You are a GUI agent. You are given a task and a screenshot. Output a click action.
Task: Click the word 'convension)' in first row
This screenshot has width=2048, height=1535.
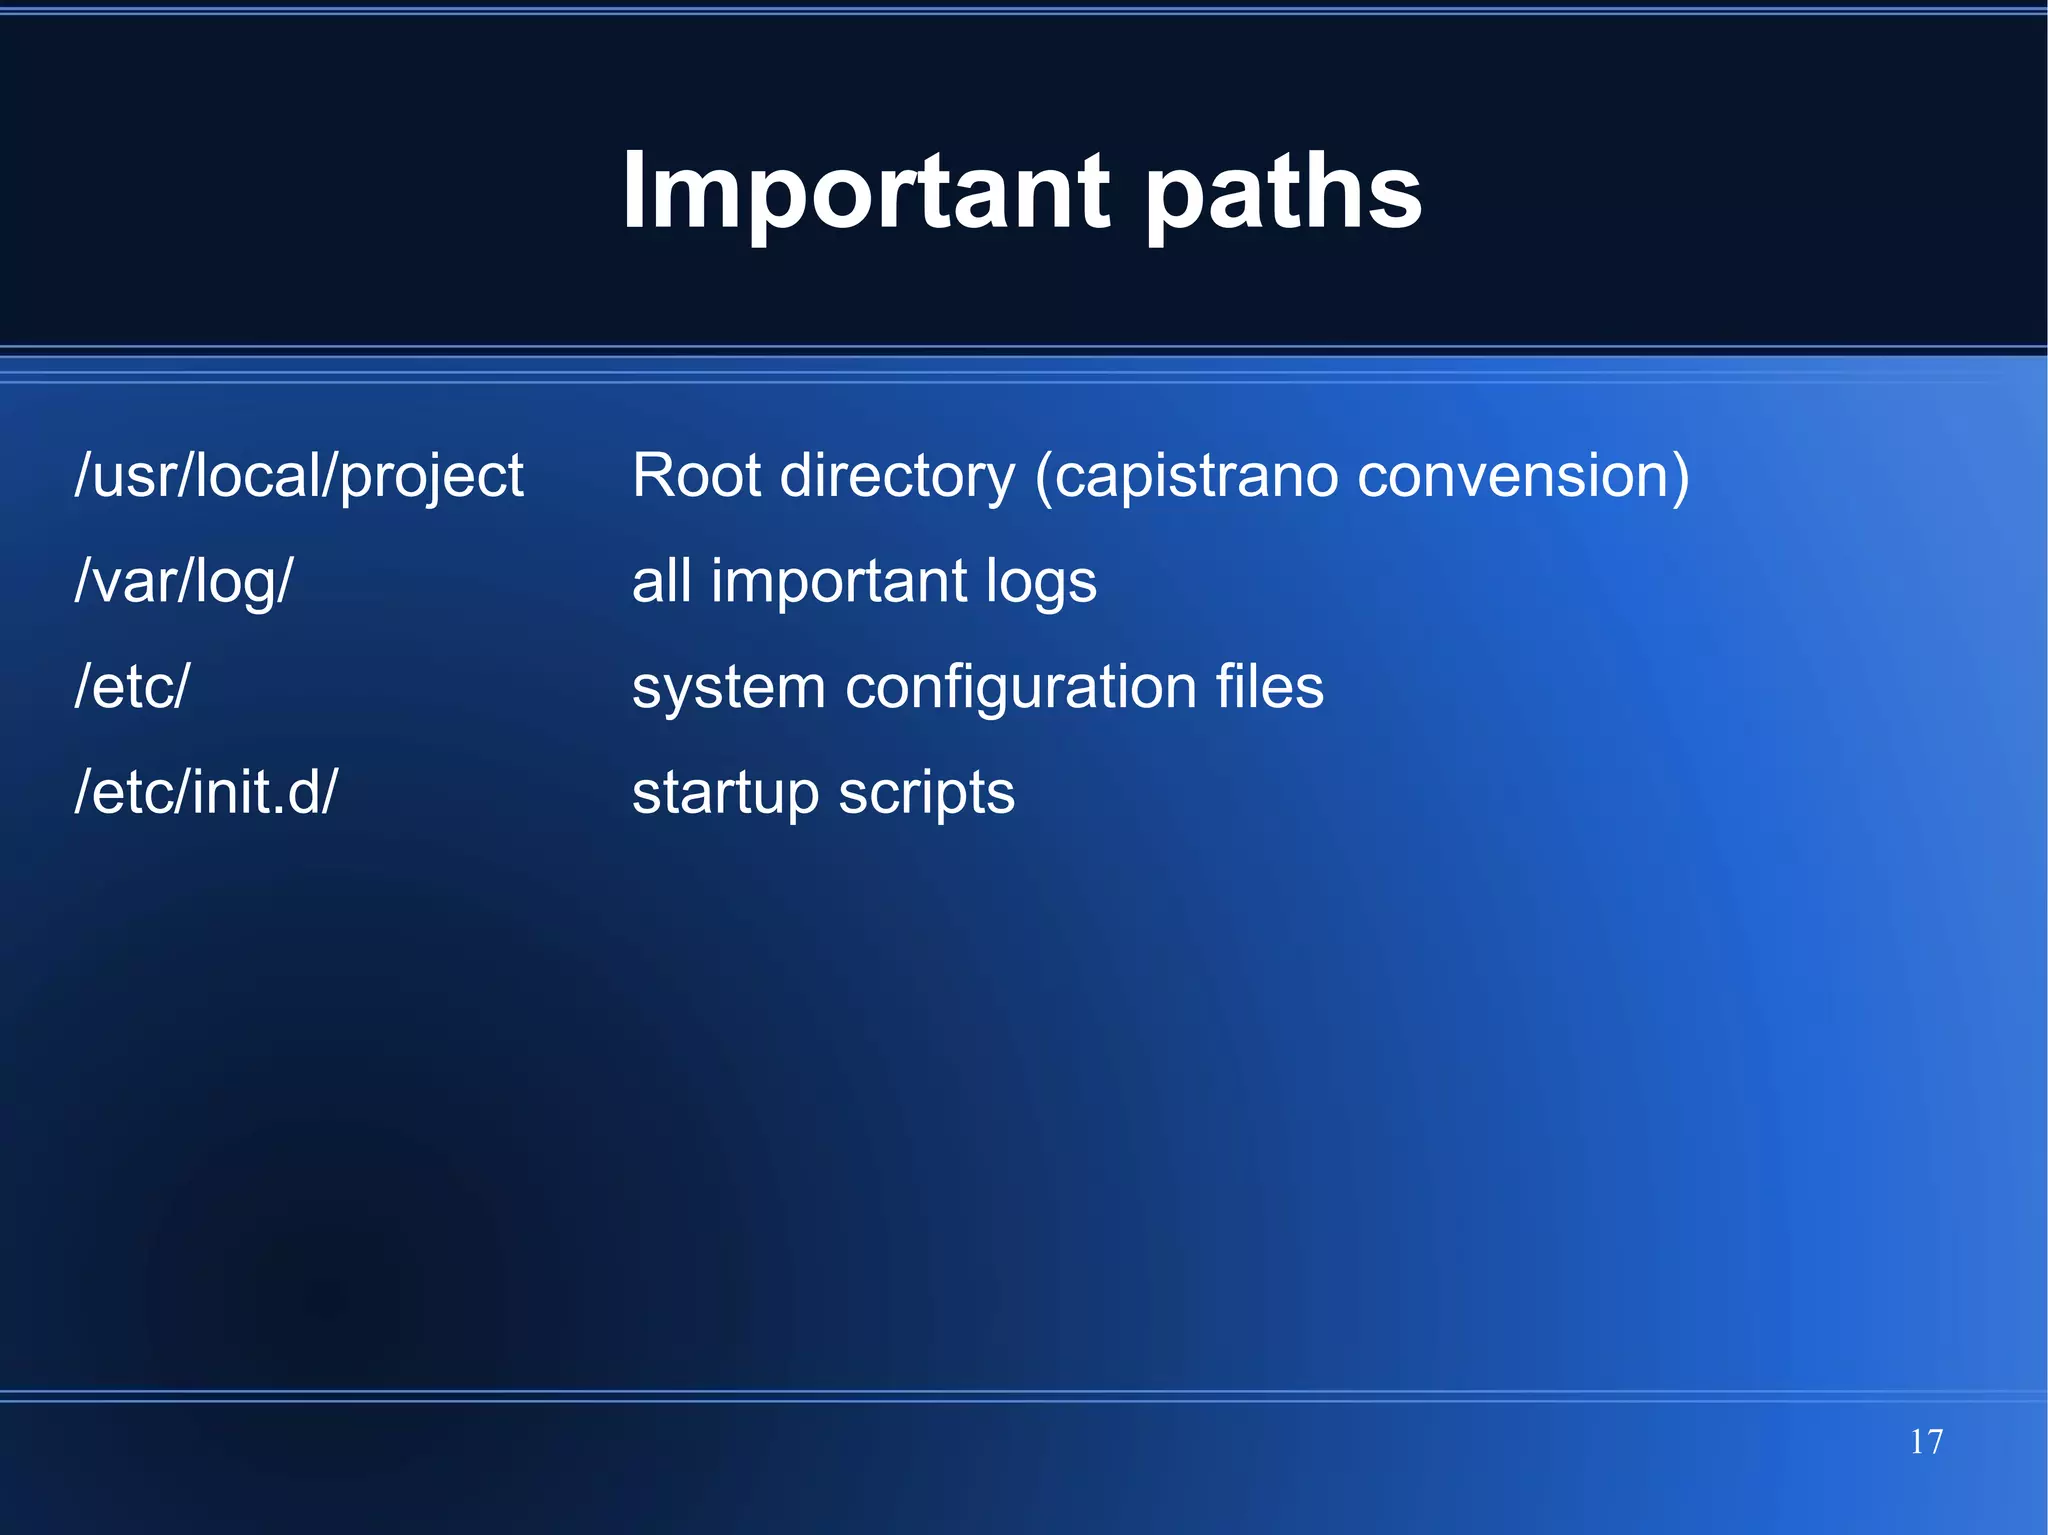coord(1523,476)
